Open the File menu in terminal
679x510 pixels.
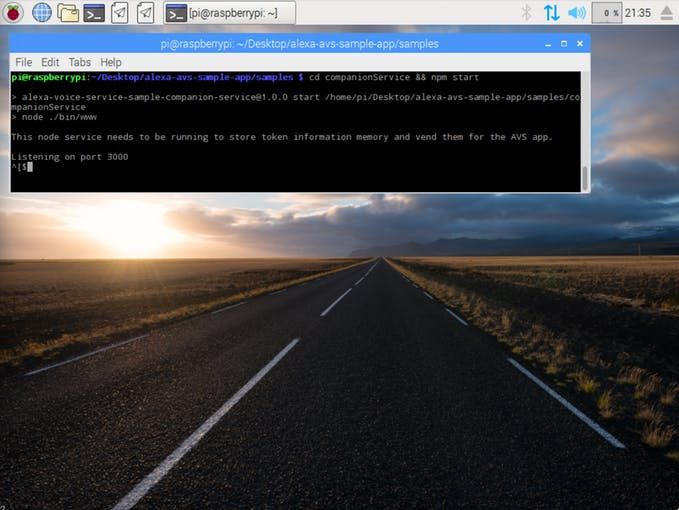point(23,62)
